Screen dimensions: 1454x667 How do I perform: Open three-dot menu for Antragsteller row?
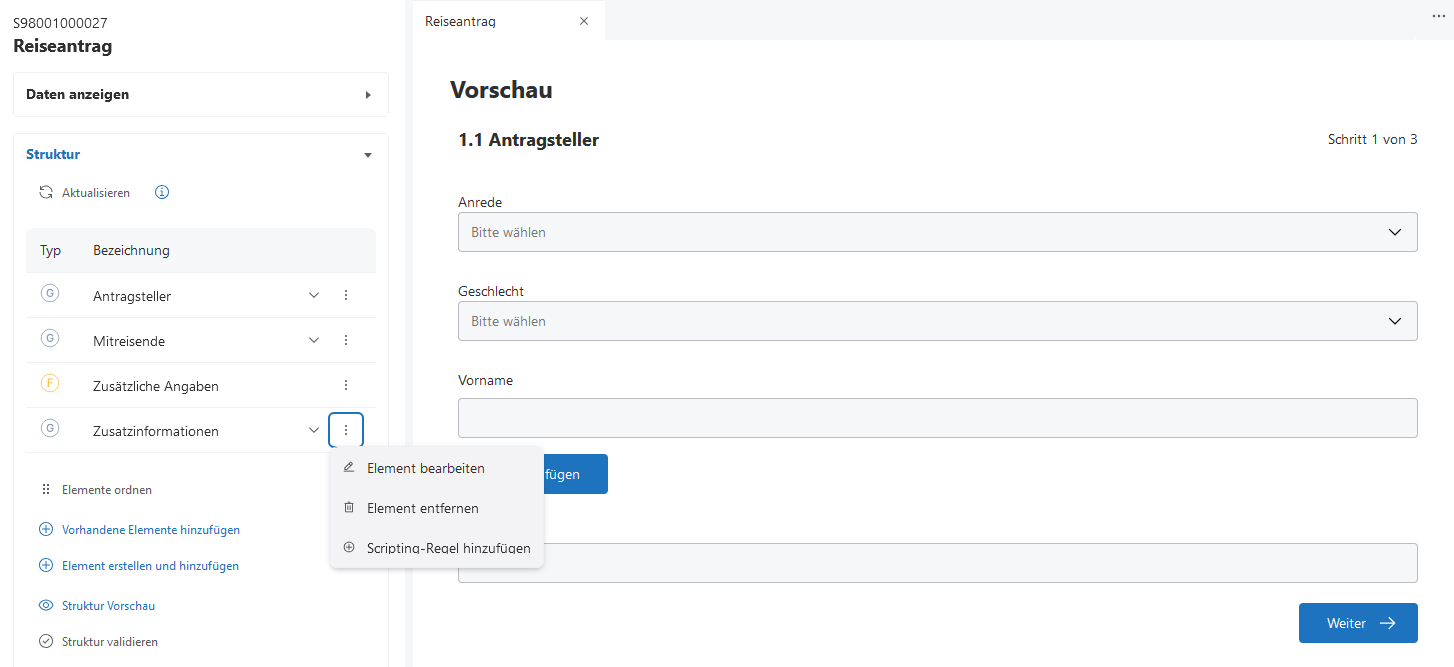[346, 295]
